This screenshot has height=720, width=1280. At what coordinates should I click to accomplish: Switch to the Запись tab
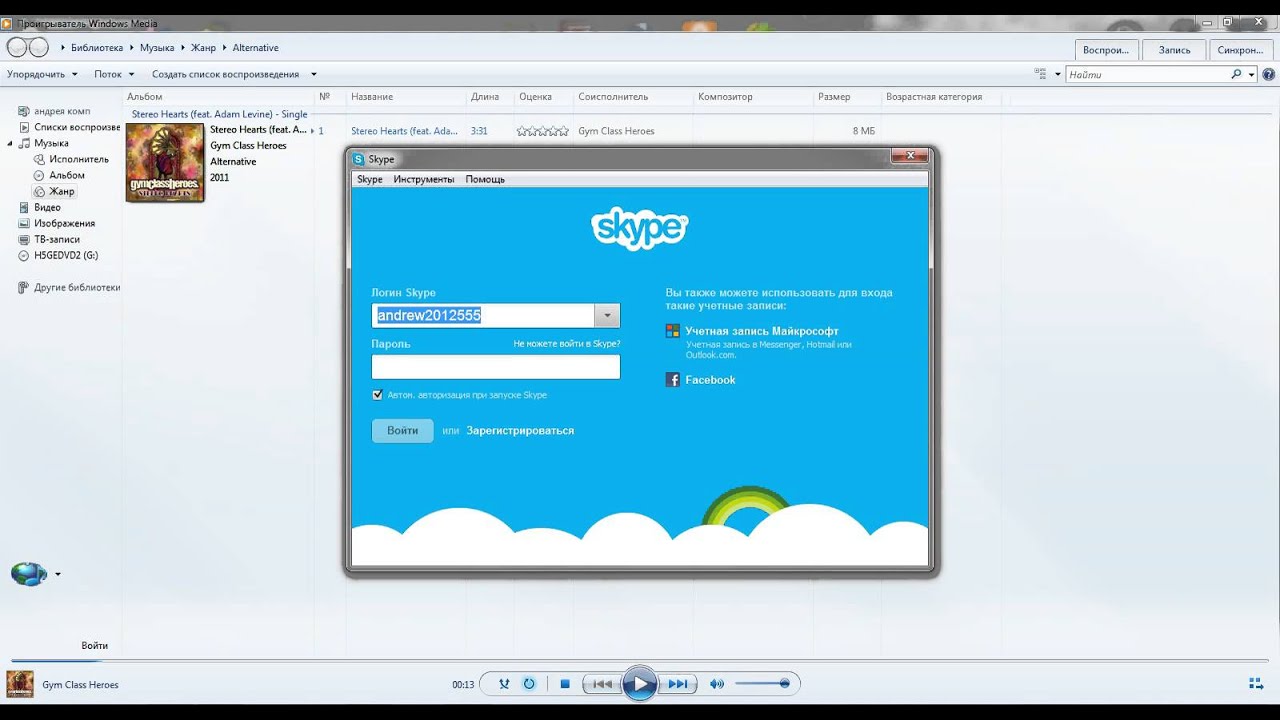[1174, 49]
